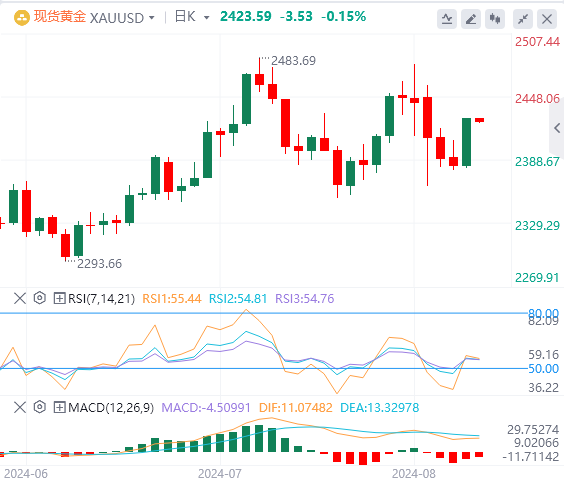
Task: Click the -11.71142 MACD axis value
Action: click(x=531, y=457)
